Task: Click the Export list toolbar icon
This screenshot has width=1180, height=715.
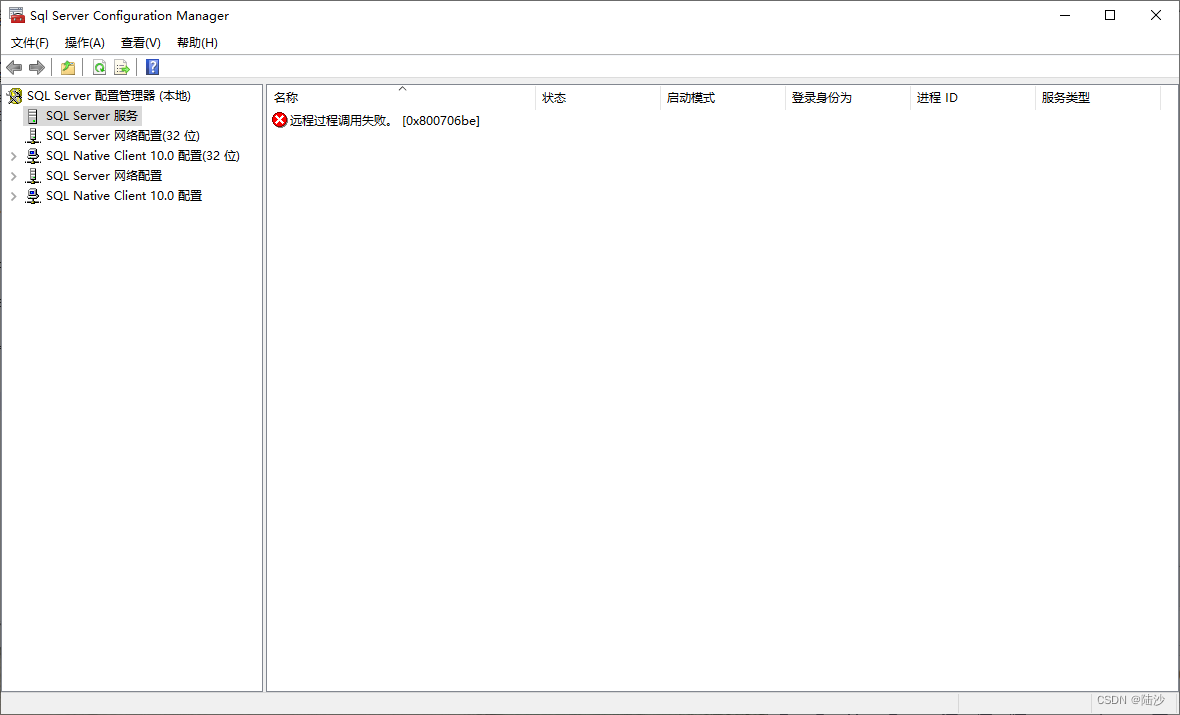Action: click(x=122, y=68)
